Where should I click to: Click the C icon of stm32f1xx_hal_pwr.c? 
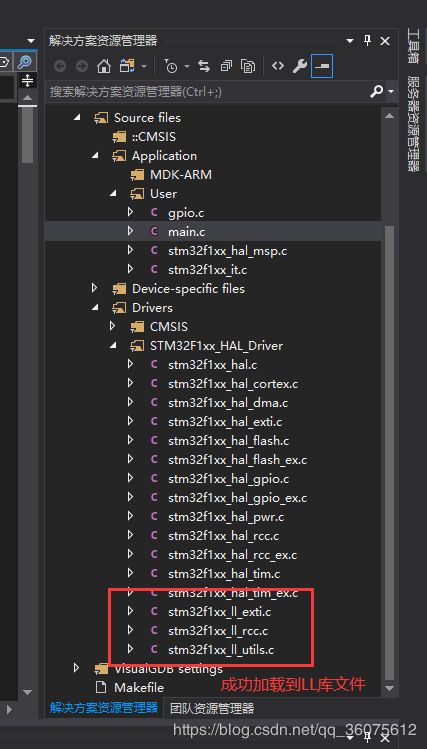pos(154,516)
